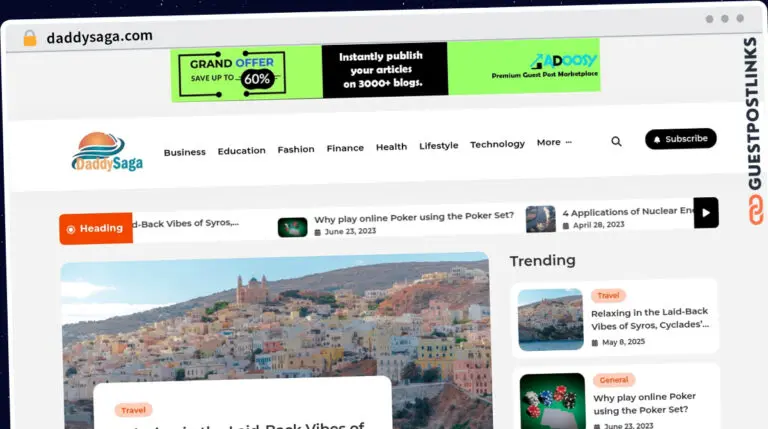Screen dimensions: 768x429
Task: Go to the Technology category
Action: click(497, 144)
